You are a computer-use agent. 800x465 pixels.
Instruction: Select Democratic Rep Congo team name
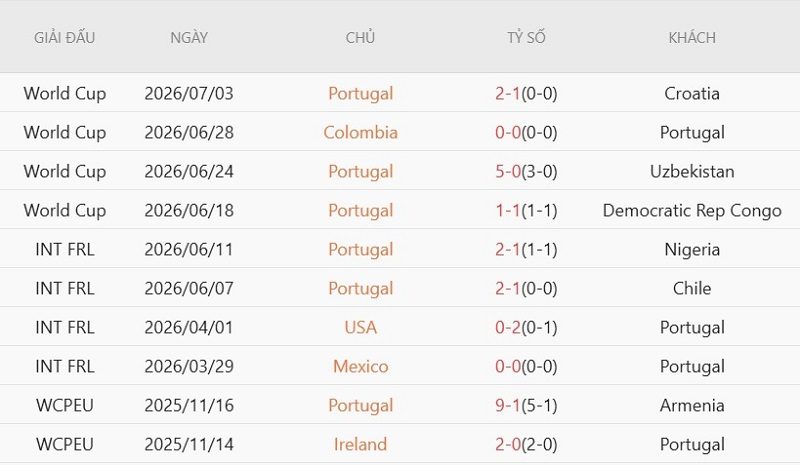692,210
